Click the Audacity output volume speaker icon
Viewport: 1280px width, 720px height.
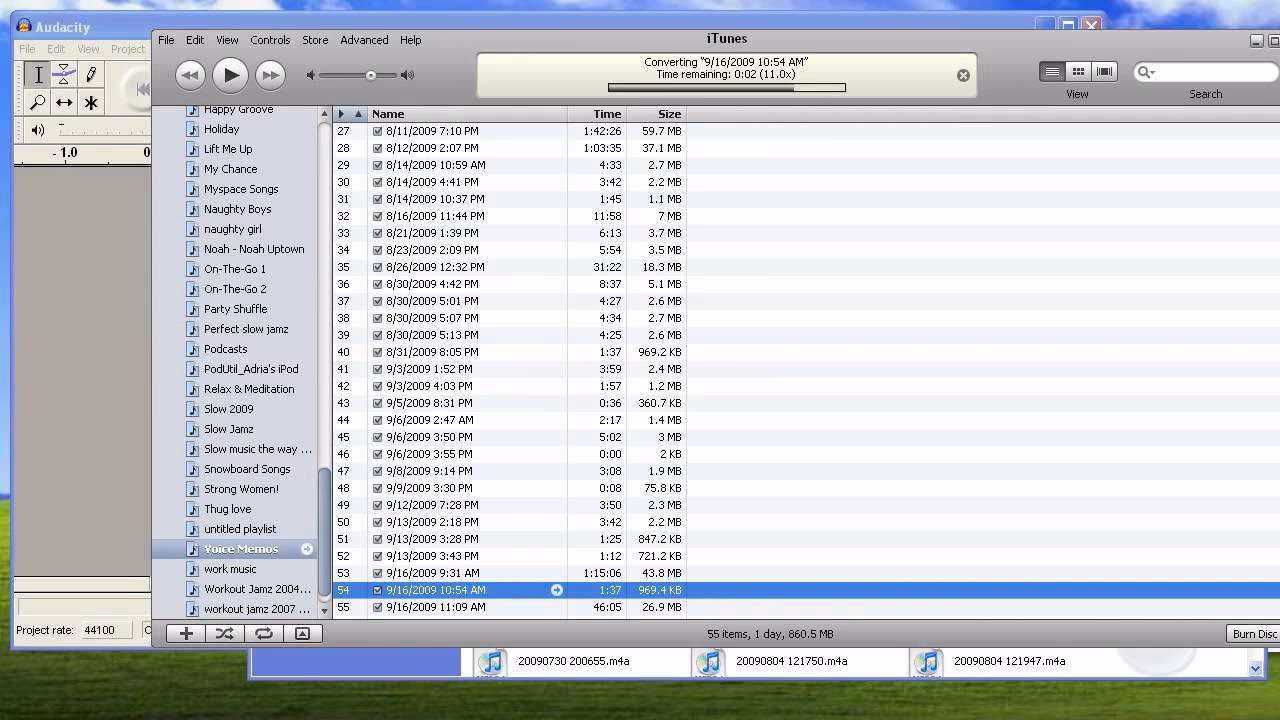tap(38, 130)
